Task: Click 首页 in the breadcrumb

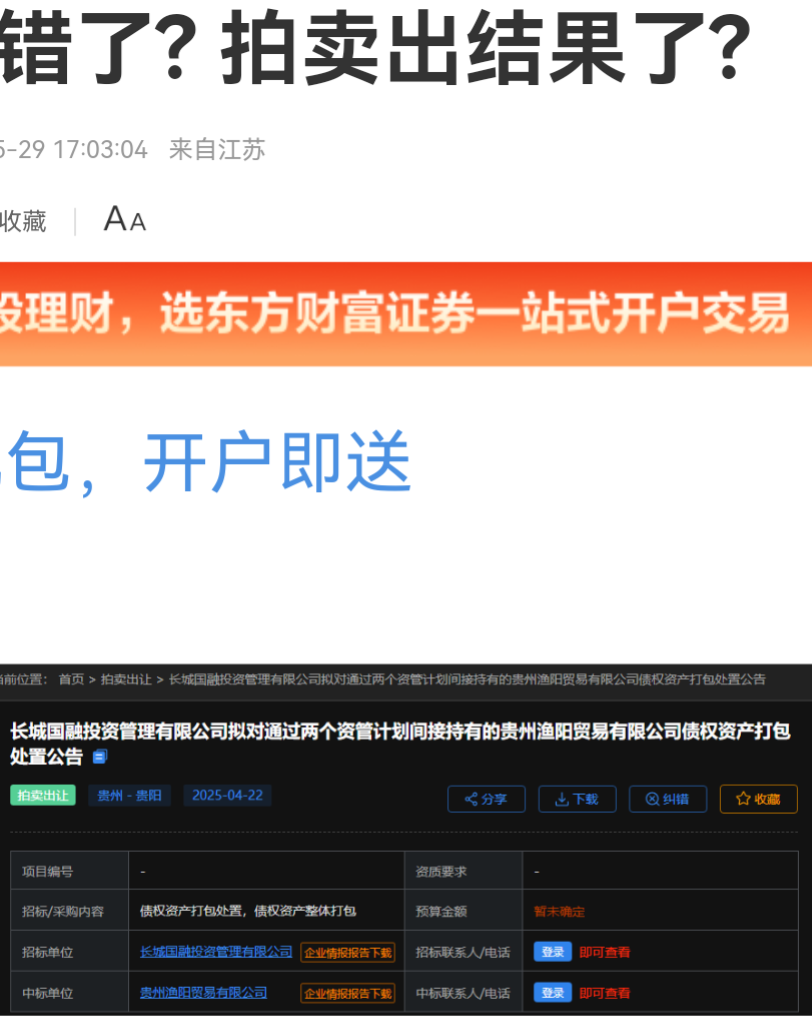Action: pyautogui.click(x=71, y=680)
